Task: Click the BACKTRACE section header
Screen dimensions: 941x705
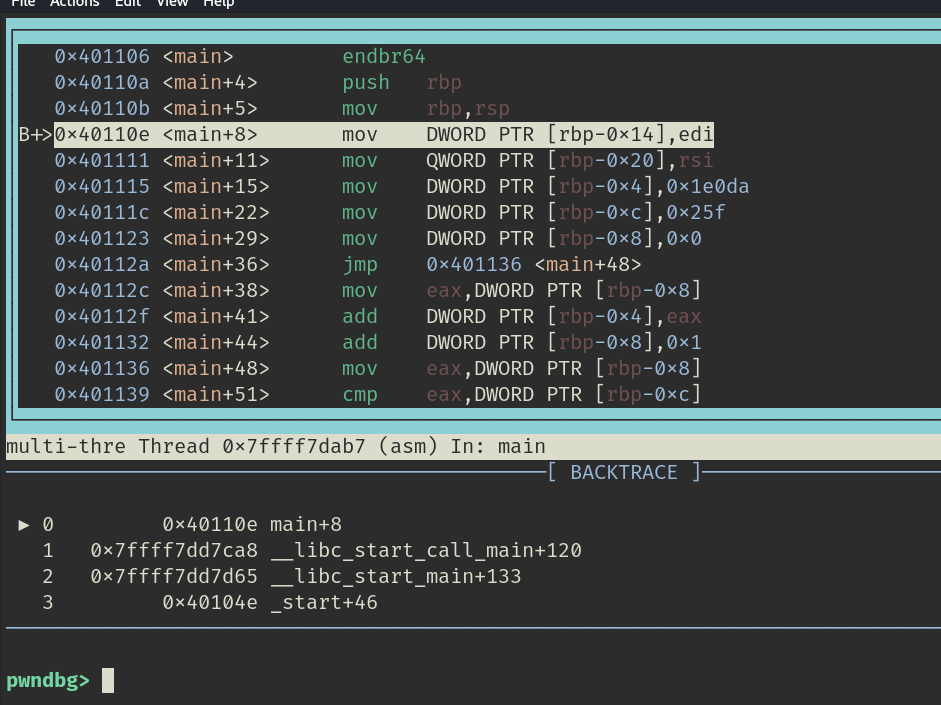Action: click(624, 472)
